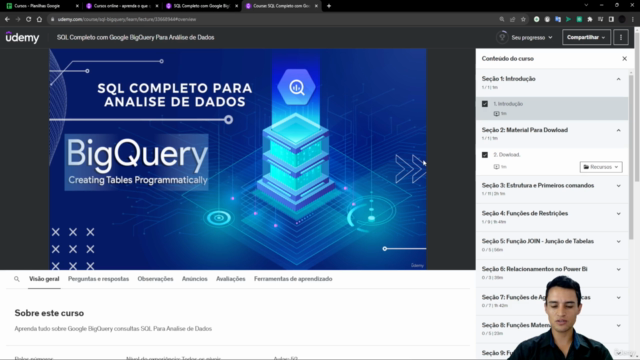The image size is (640, 360).
Task: Expand Seção 8 chevron
Action: click(618, 325)
